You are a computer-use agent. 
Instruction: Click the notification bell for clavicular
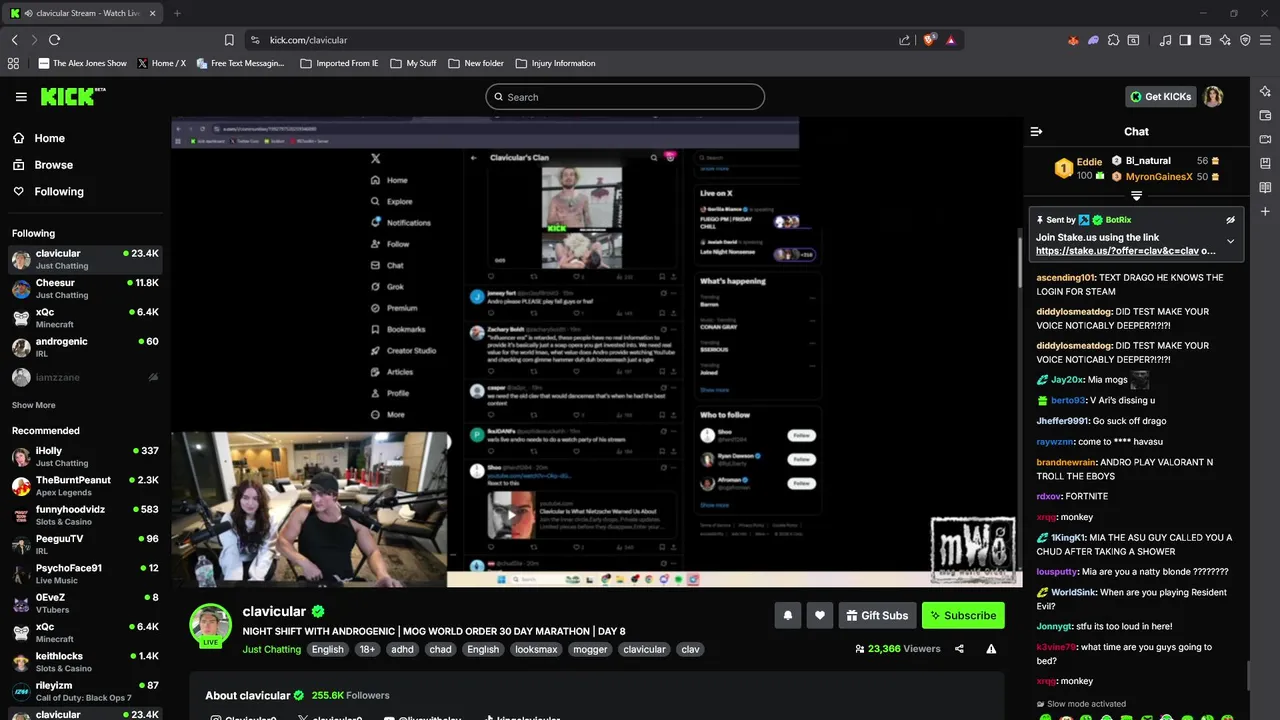pos(787,615)
